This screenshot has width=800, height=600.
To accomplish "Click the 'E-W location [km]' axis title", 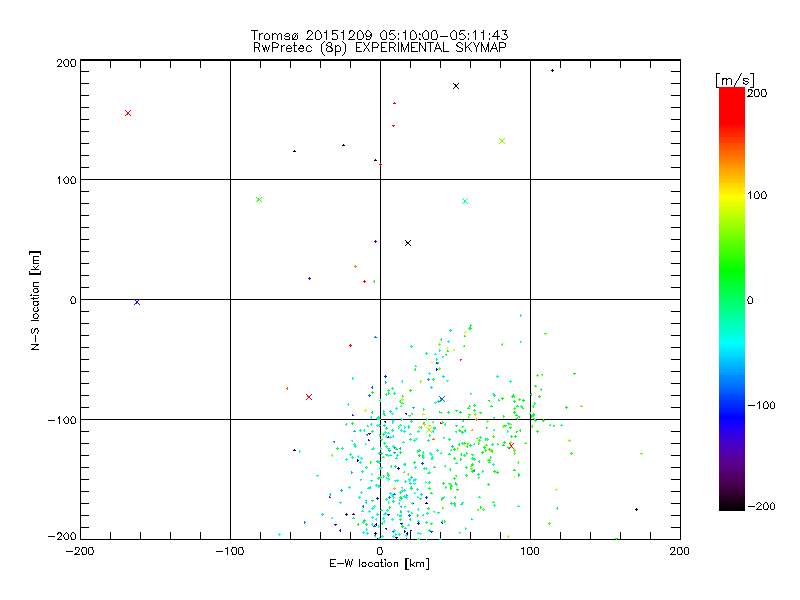I will pos(380,564).
